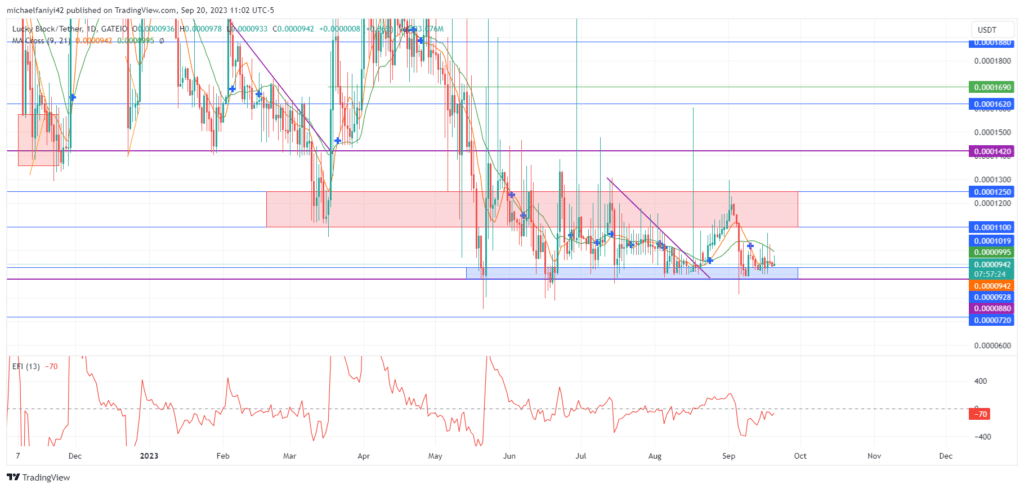Image resolution: width=1024 pixels, height=489 pixels.
Task: Click the green 0.0001690 price label
Action: (x=989, y=87)
